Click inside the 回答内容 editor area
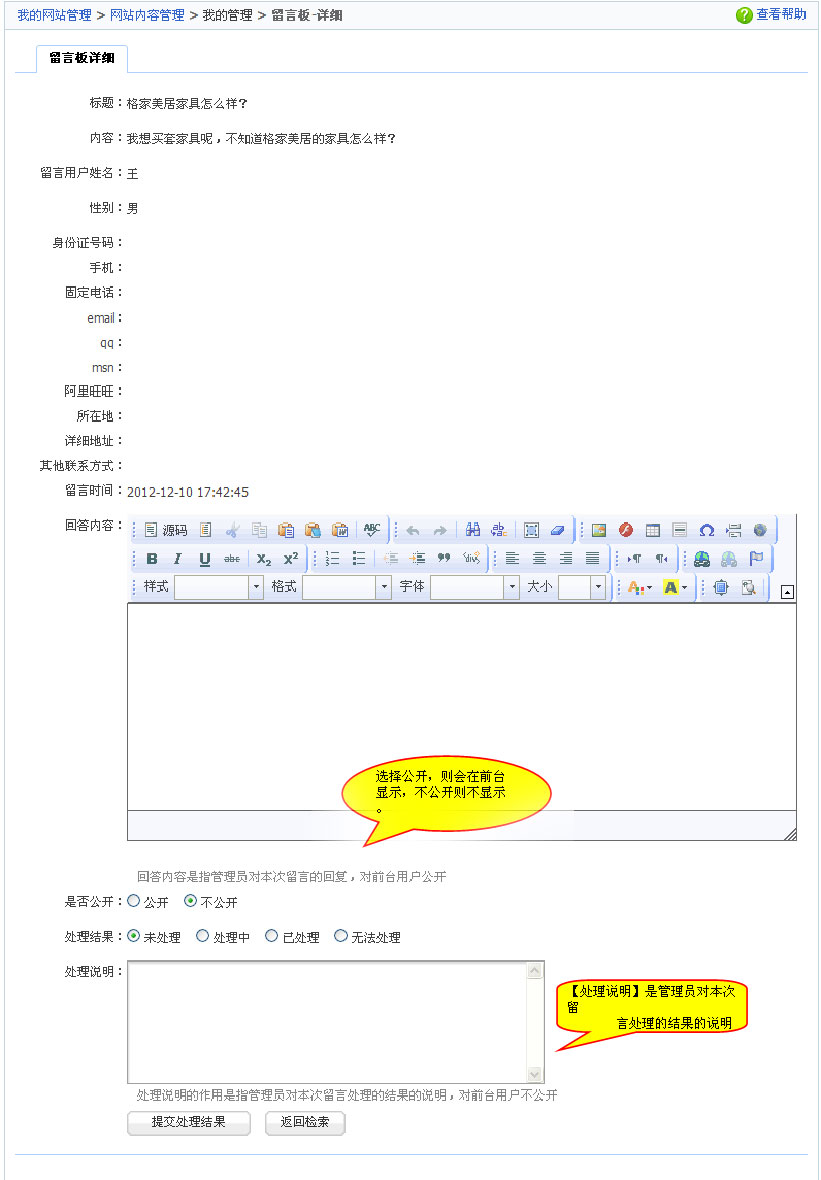The width and height of the screenshot is (821, 1180). tap(461, 706)
